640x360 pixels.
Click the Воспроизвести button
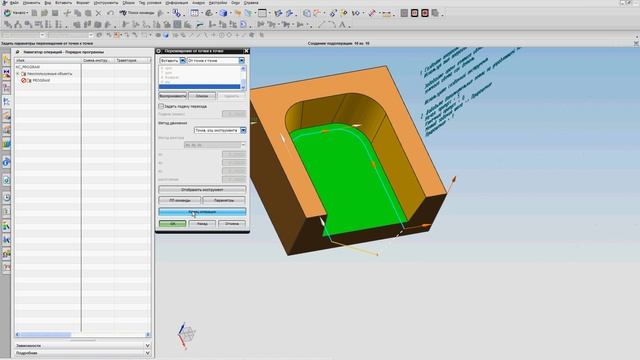[172, 96]
